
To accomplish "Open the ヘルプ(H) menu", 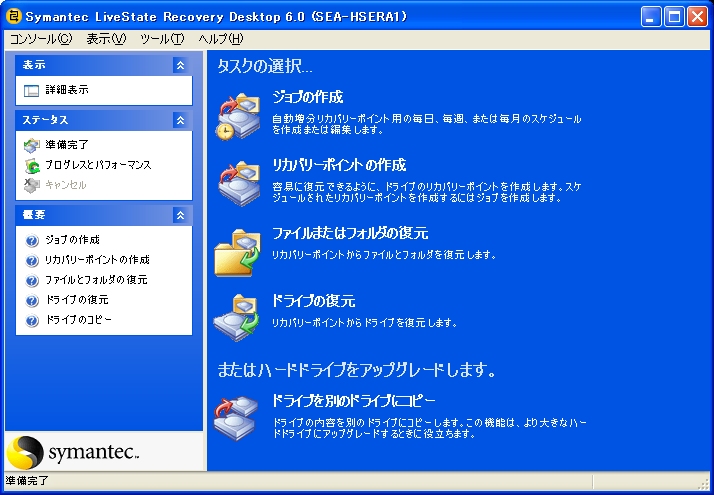I will 220,39.
